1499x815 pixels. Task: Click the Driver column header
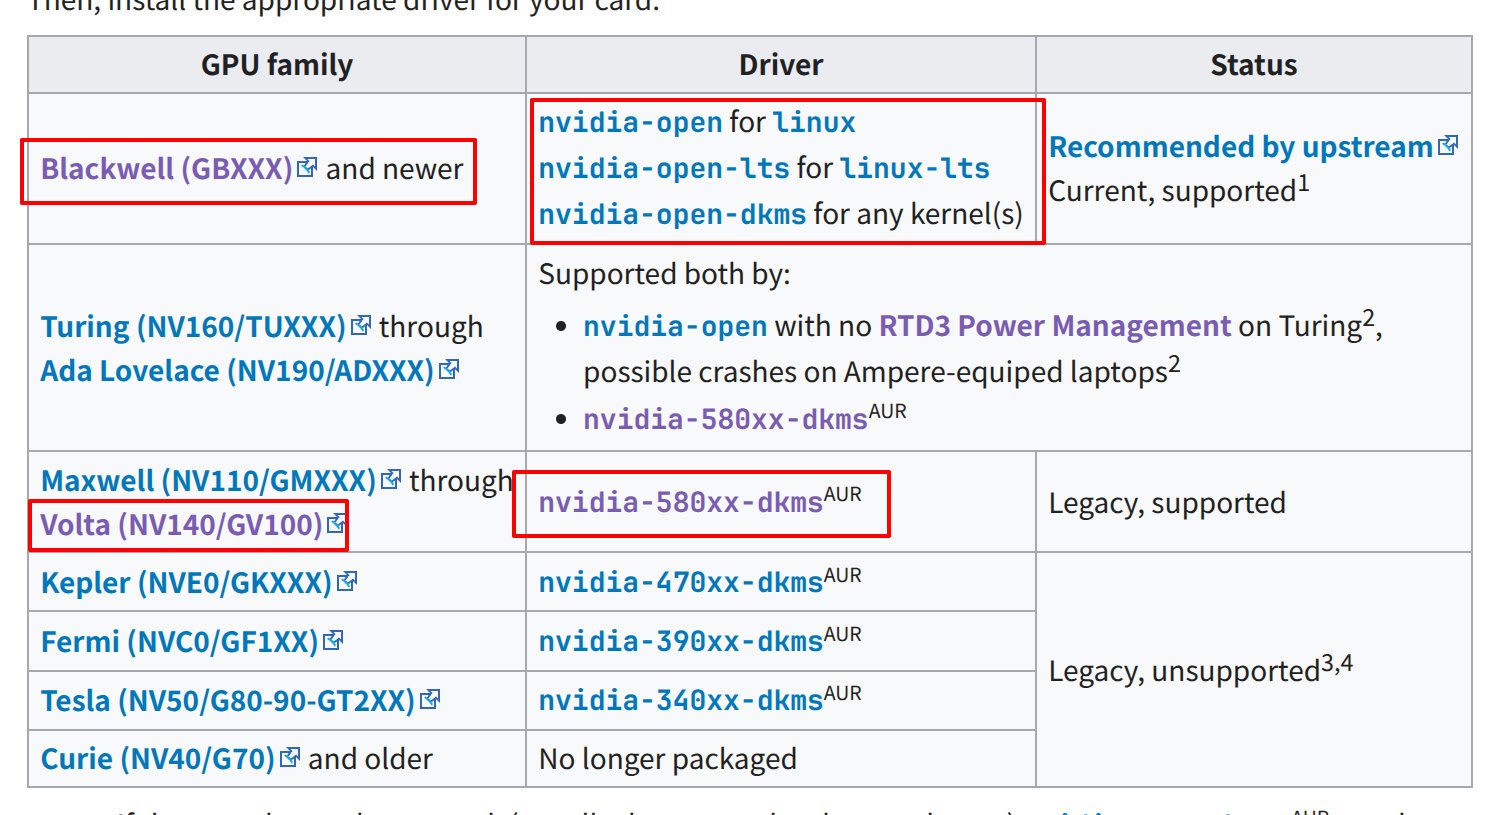click(780, 65)
